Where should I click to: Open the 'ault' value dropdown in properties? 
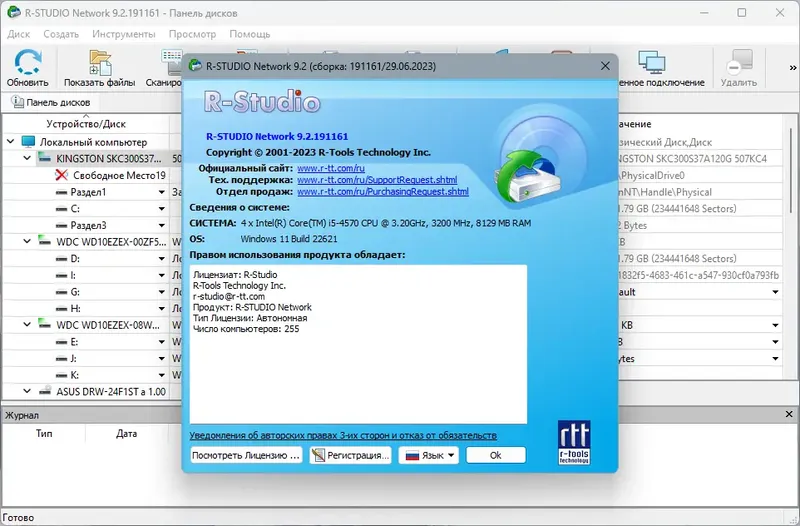click(775, 292)
